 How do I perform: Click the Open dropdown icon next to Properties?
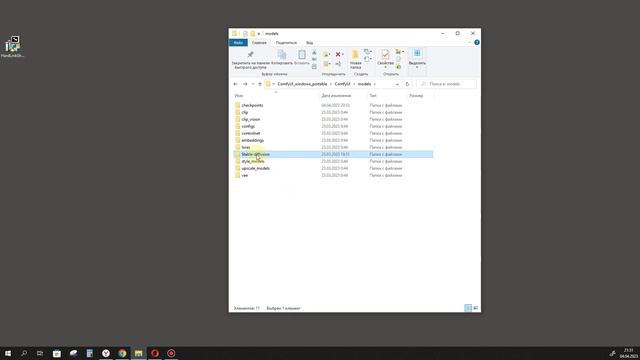click(x=399, y=52)
